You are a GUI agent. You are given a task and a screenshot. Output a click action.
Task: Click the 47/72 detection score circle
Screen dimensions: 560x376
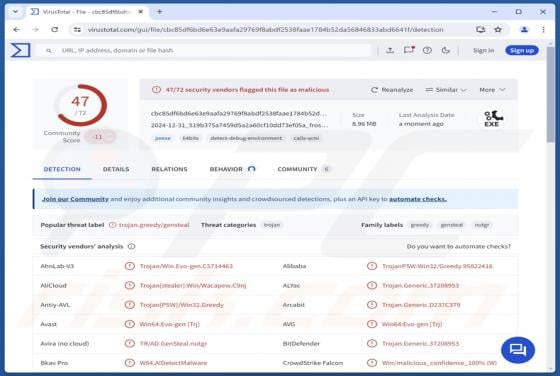[81, 105]
